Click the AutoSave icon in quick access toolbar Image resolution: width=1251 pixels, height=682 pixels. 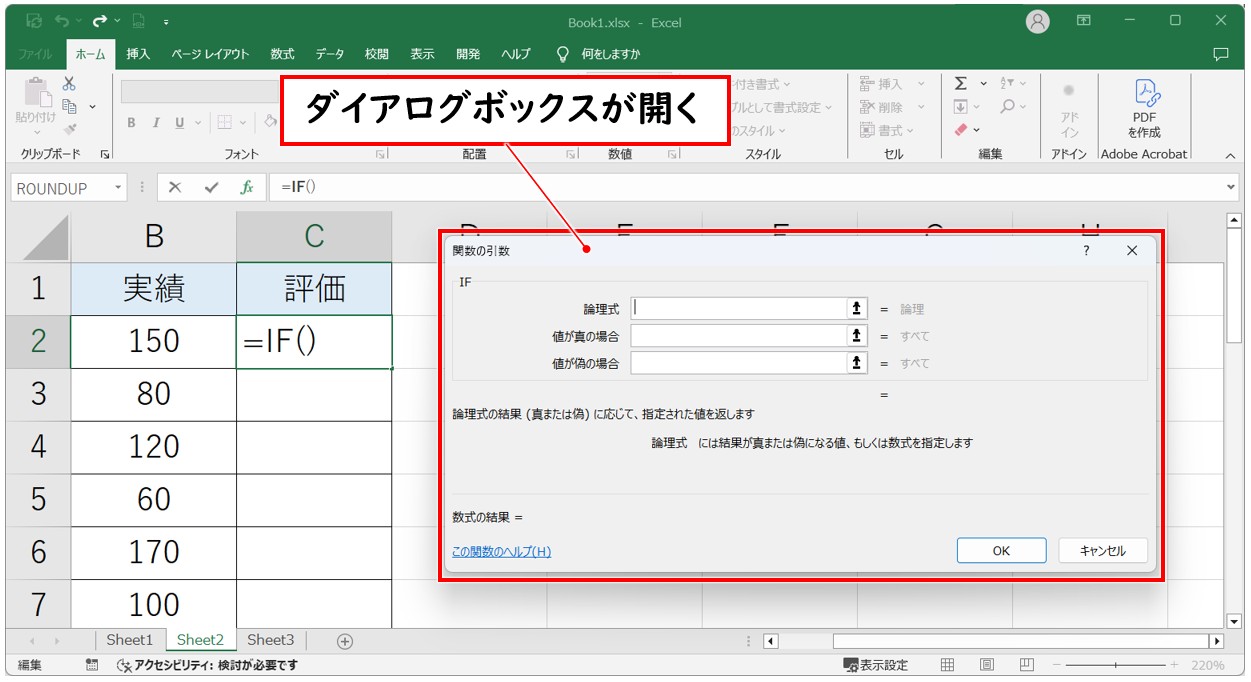33,20
